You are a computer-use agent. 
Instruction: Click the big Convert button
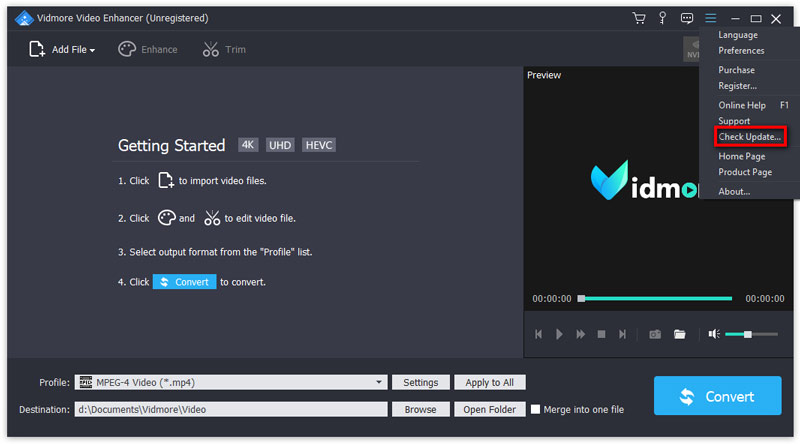(x=717, y=396)
